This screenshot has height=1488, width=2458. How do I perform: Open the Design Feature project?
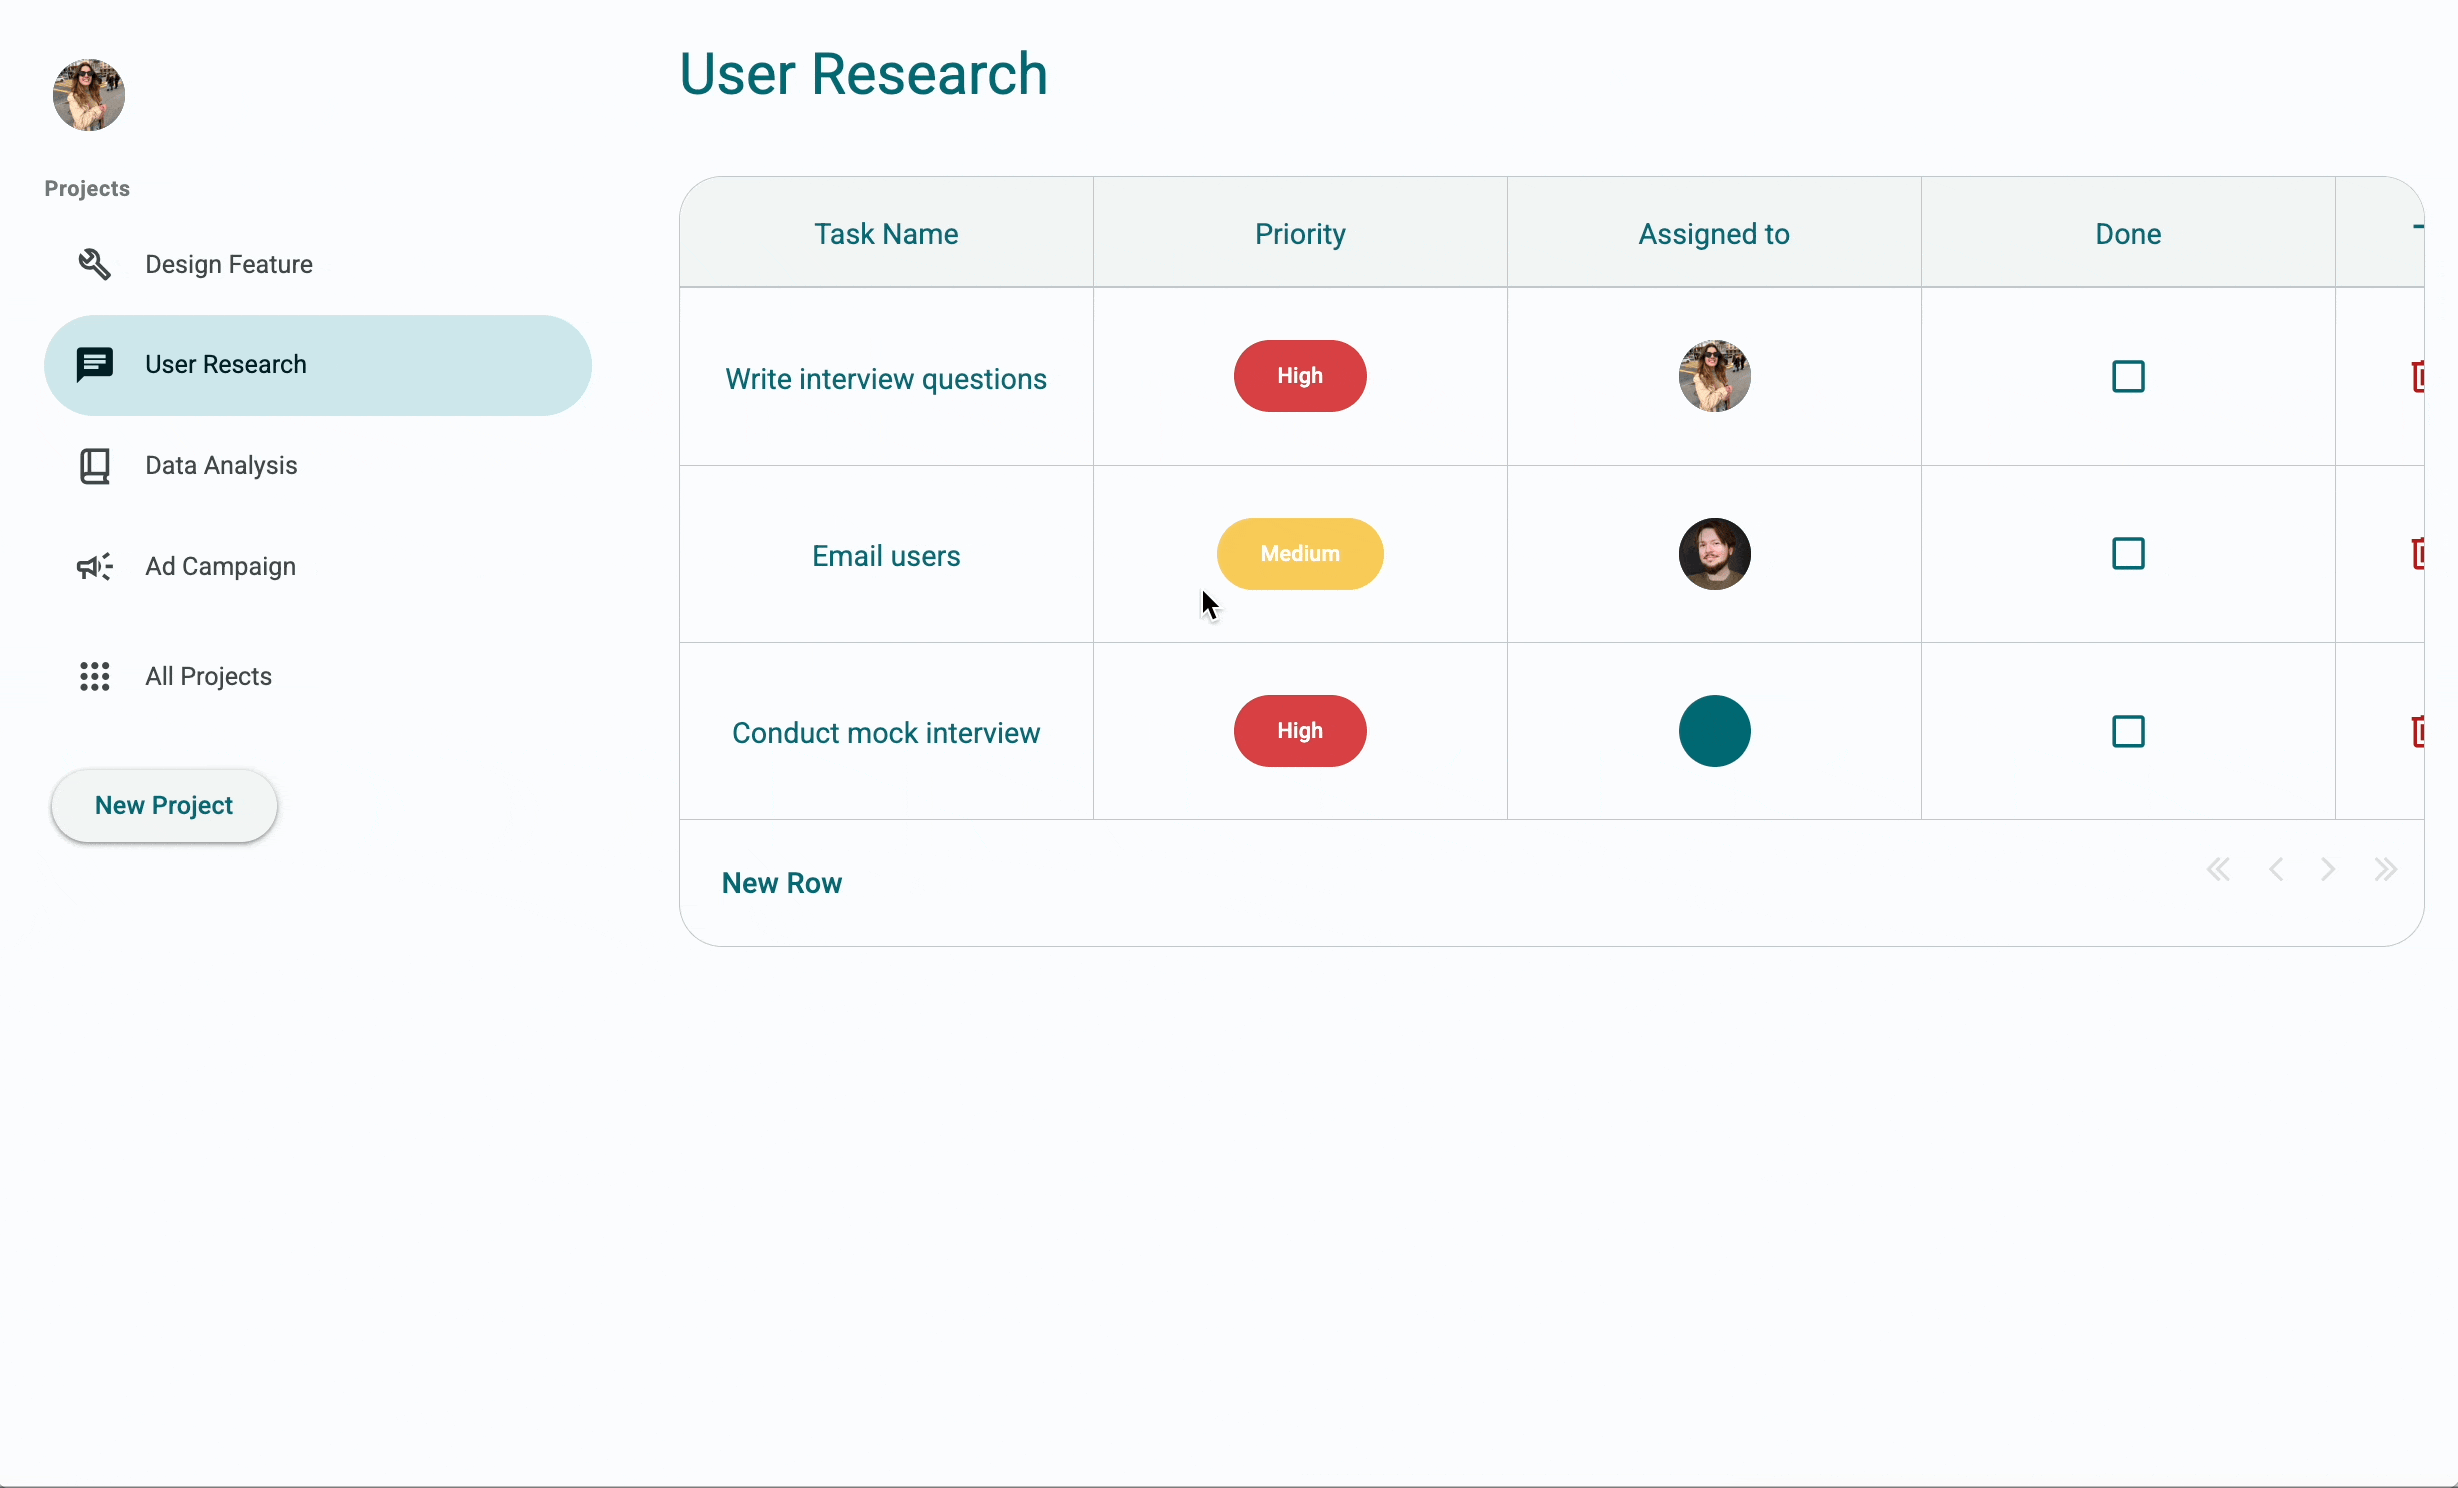318,265
